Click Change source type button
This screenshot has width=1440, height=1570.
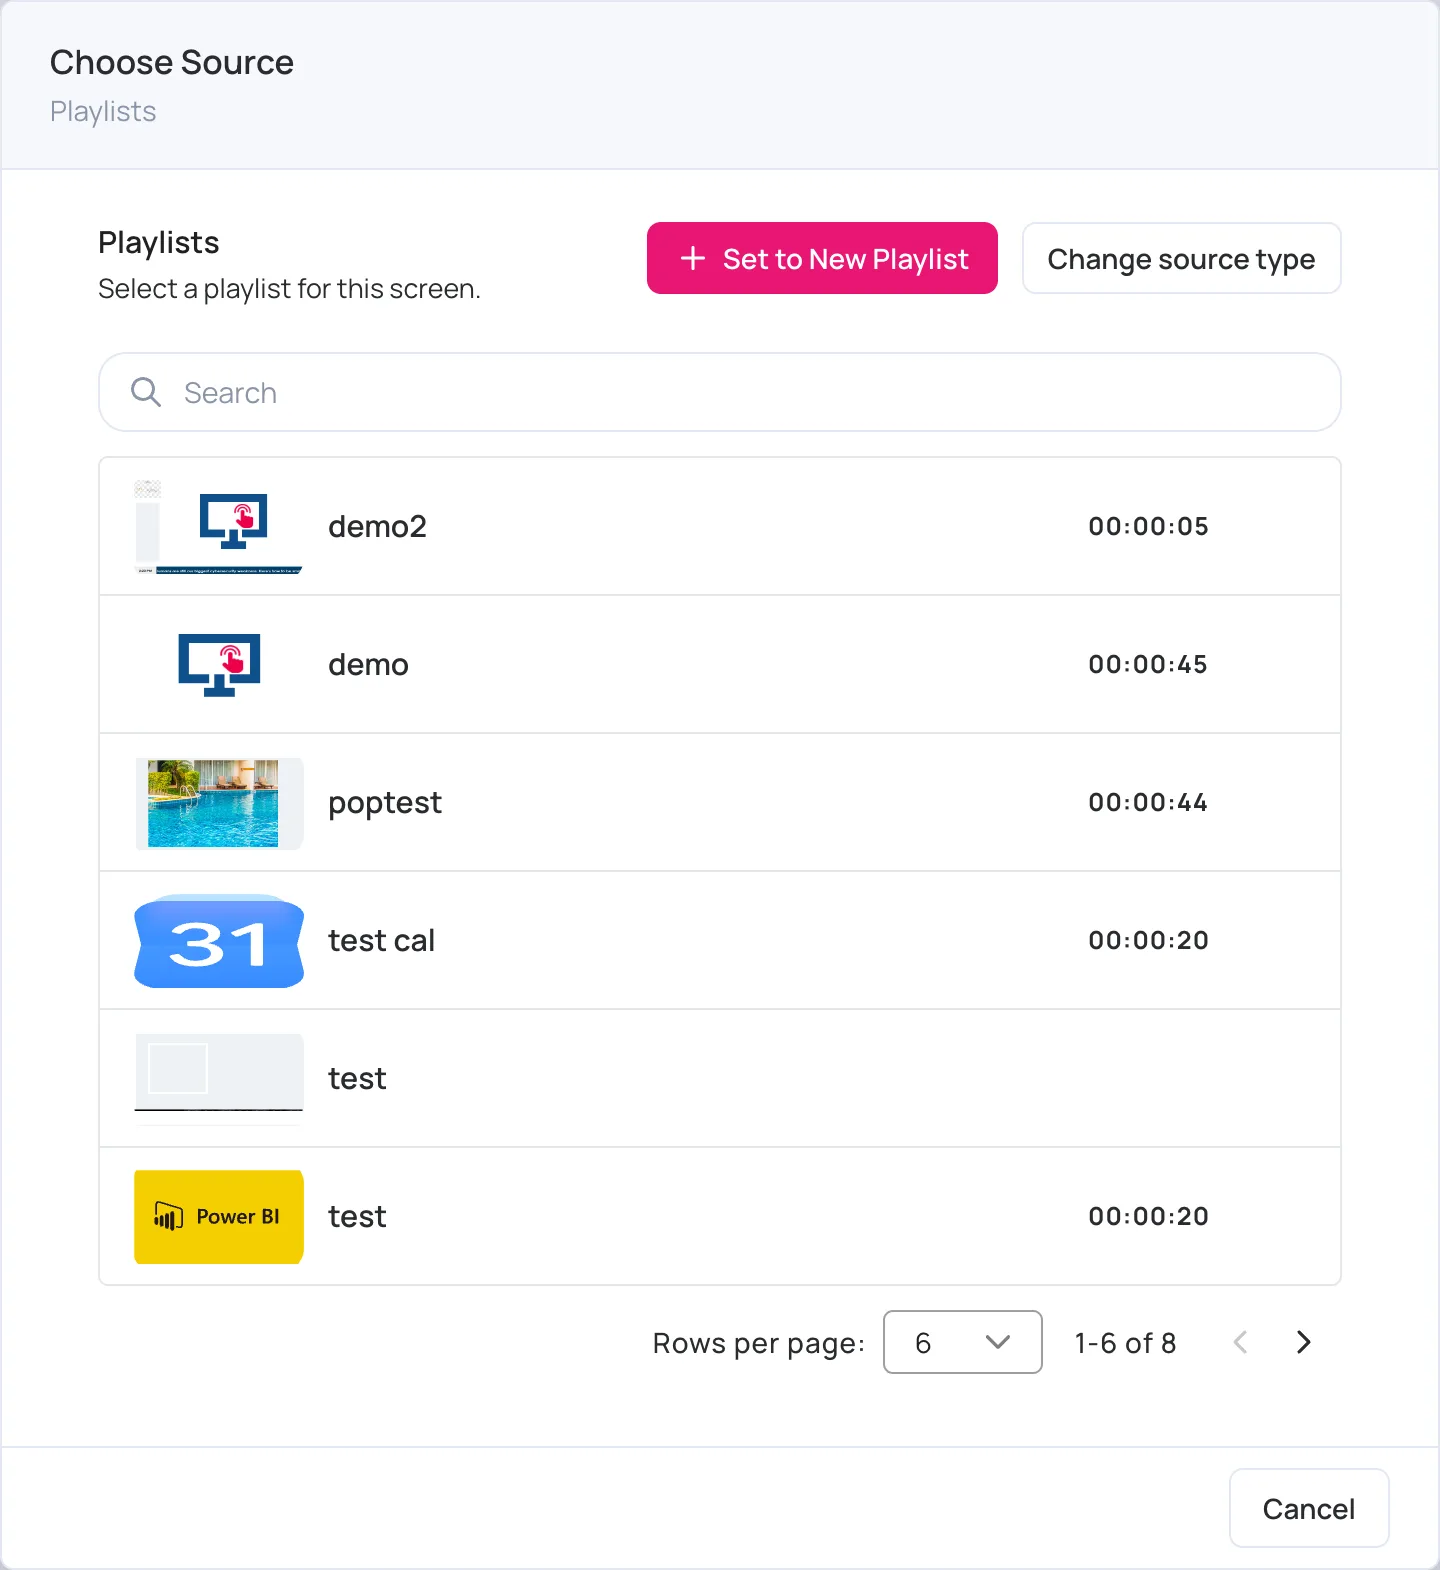pos(1182,258)
